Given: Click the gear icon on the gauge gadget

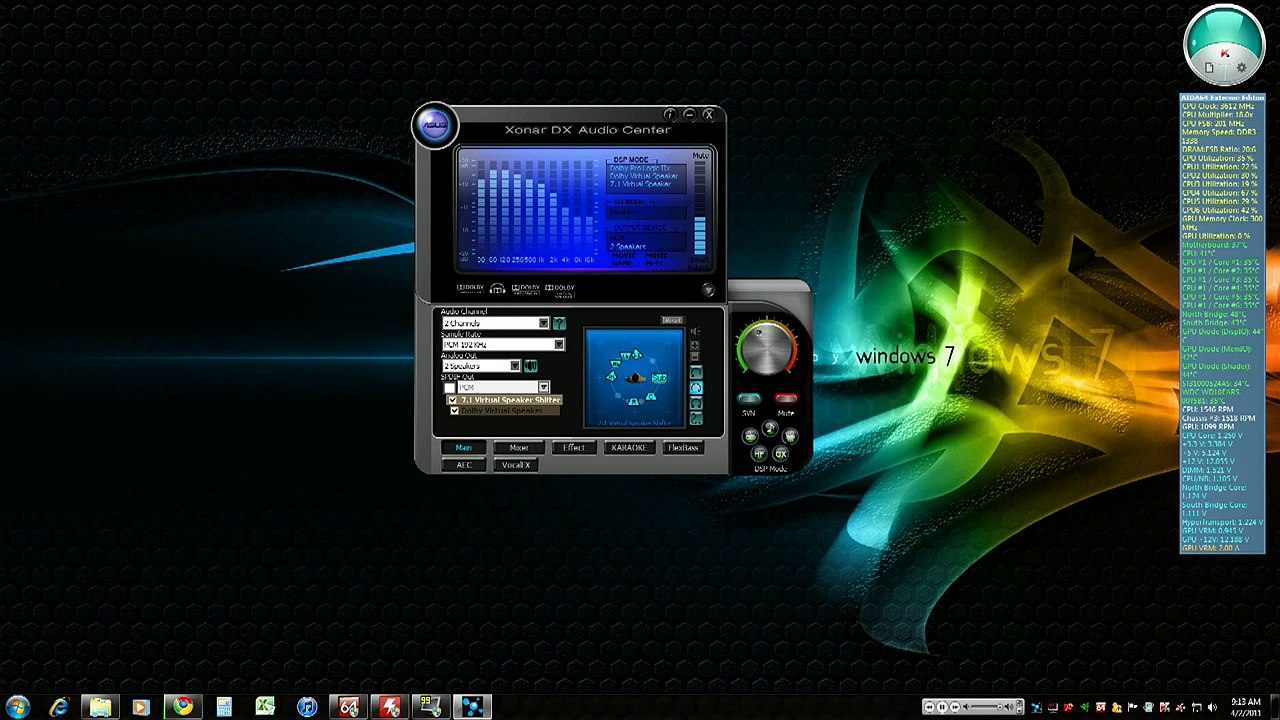Looking at the screenshot, I should (1242, 68).
